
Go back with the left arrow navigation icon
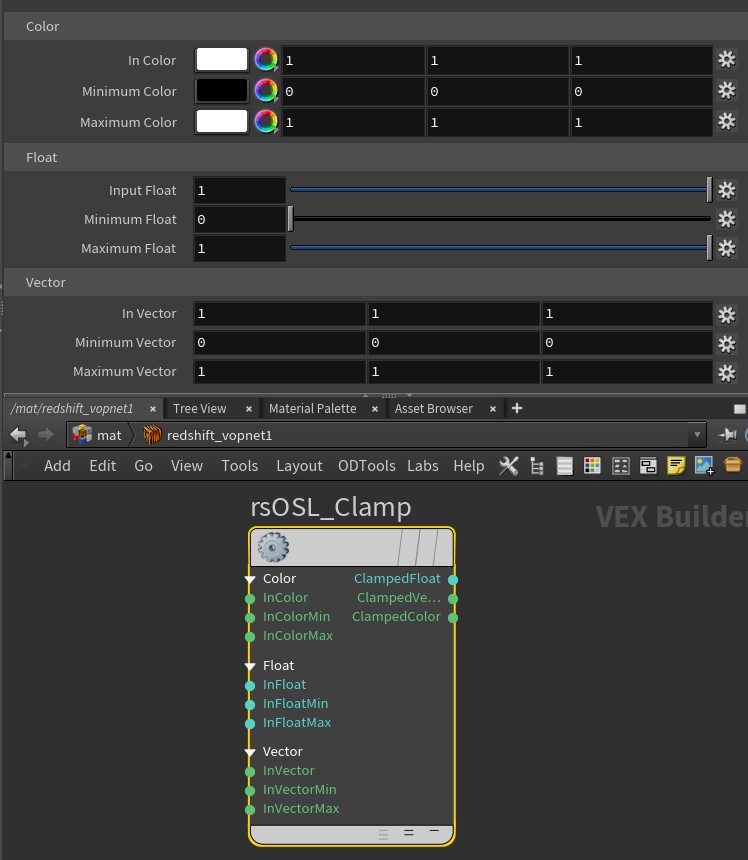coord(19,435)
